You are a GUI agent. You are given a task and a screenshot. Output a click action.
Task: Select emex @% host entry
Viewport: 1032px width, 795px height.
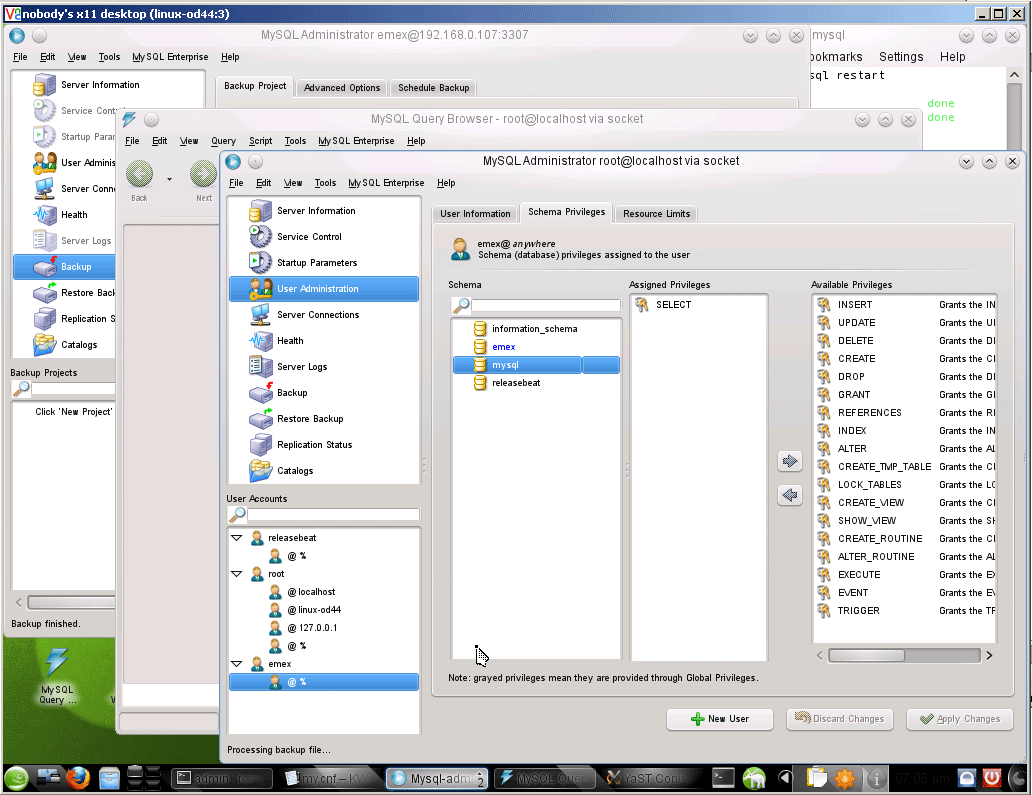324,682
